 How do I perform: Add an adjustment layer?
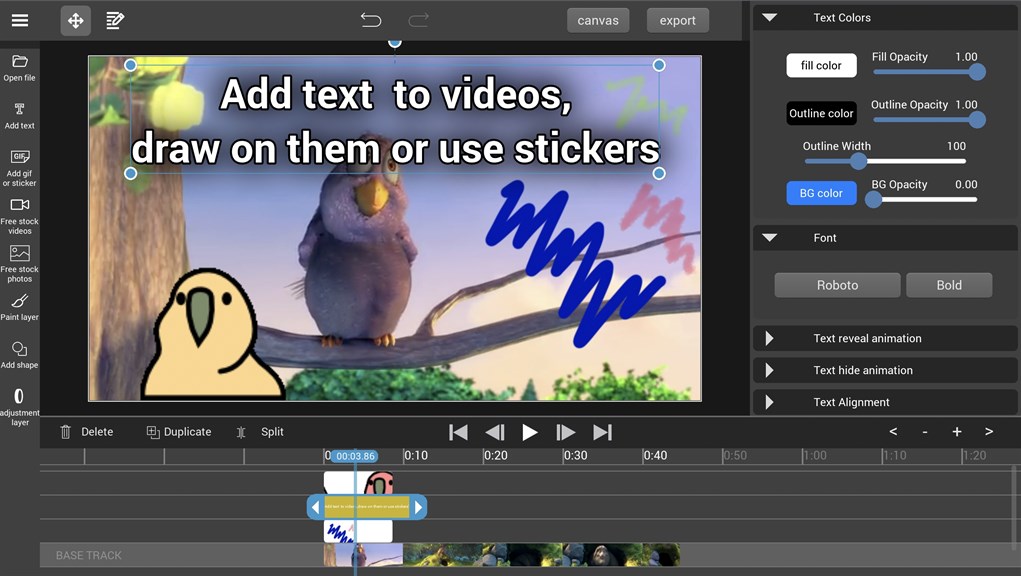coord(19,397)
